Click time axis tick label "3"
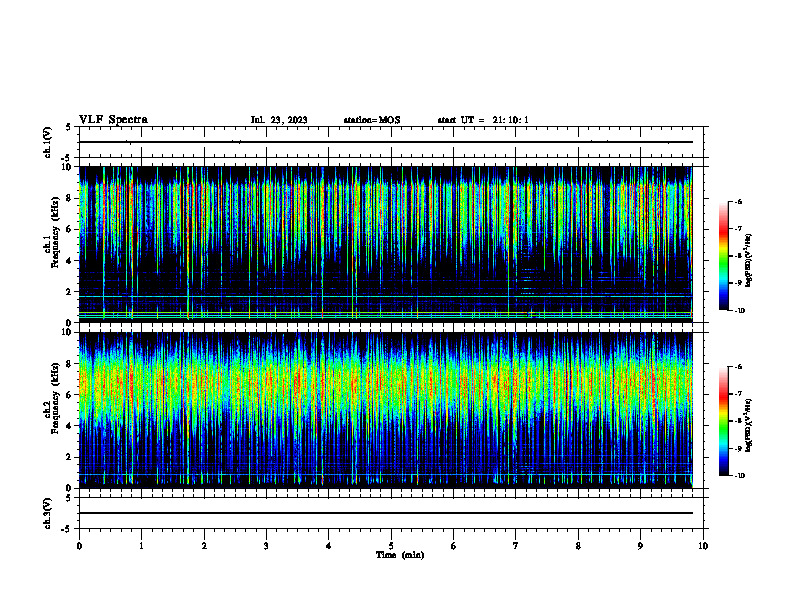This screenshot has height=612, width=792. [x=266, y=546]
